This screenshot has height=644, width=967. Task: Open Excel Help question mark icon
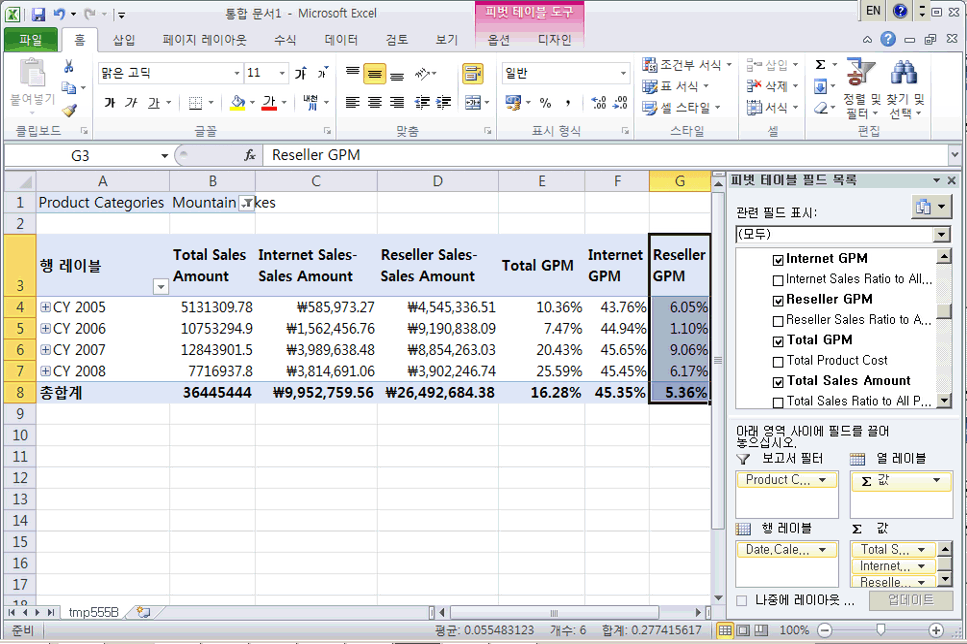(887, 39)
